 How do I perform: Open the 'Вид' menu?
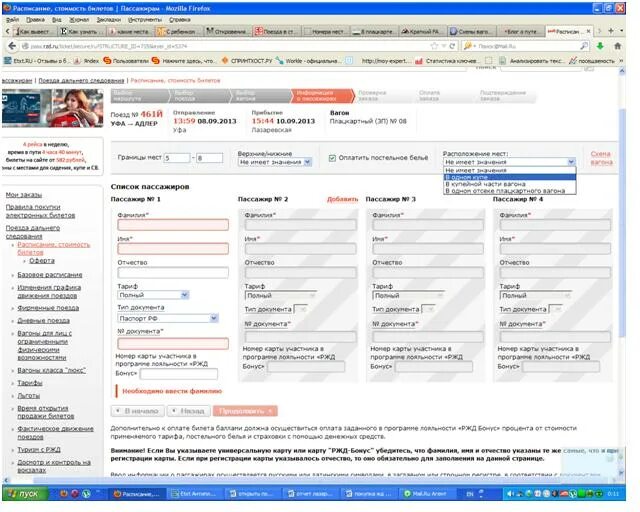(57, 20)
